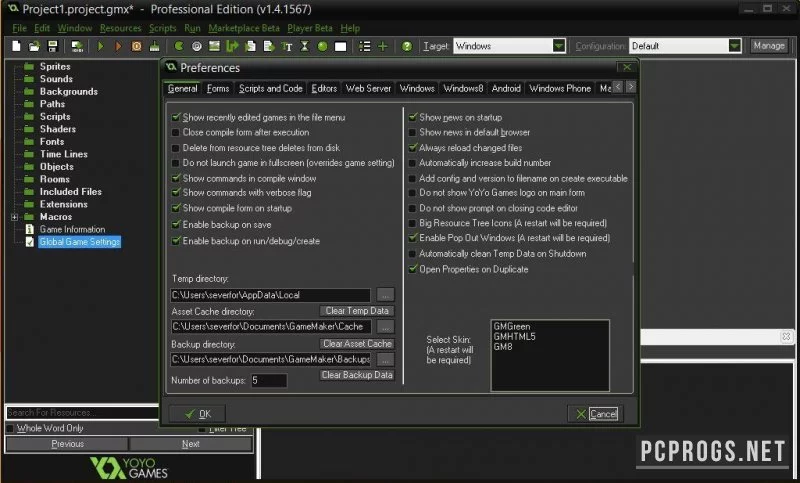800x483 pixels.
Task: Uncheck Show news on startup
Action: pos(413,117)
